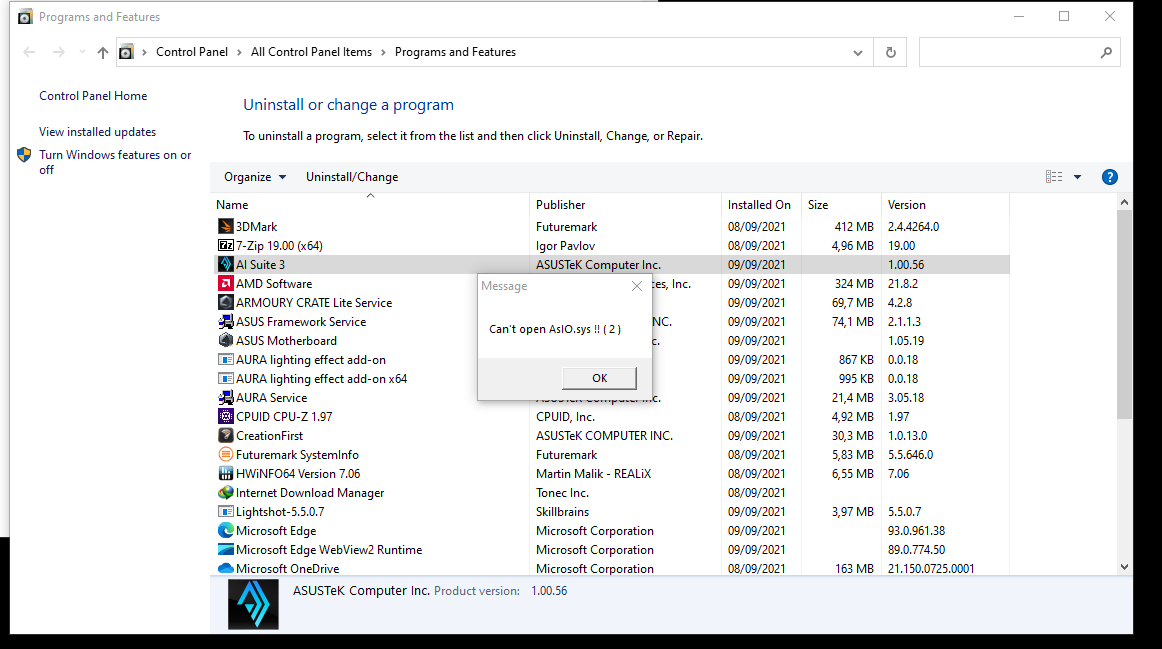Select the Lightshot icon in the list
This screenshot has height=649, width=1162.
click(226, 511)
